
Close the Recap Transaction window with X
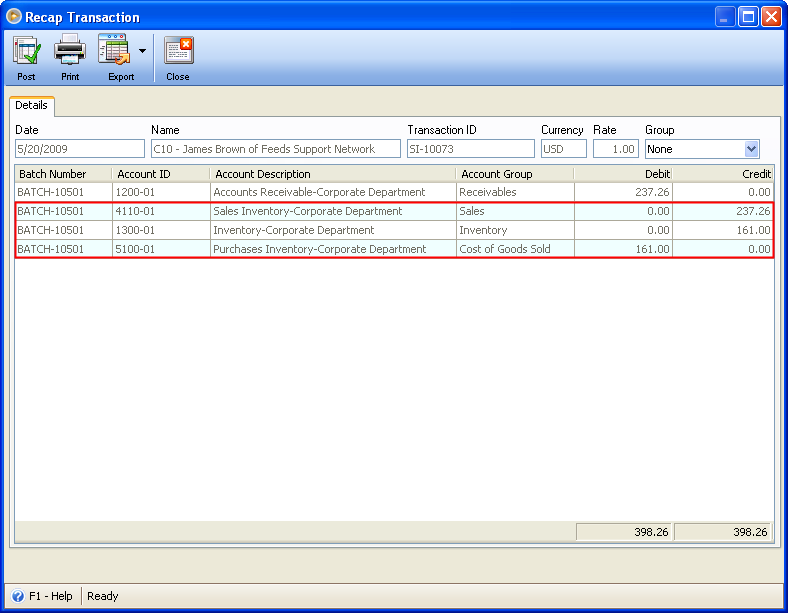[771, 17]
